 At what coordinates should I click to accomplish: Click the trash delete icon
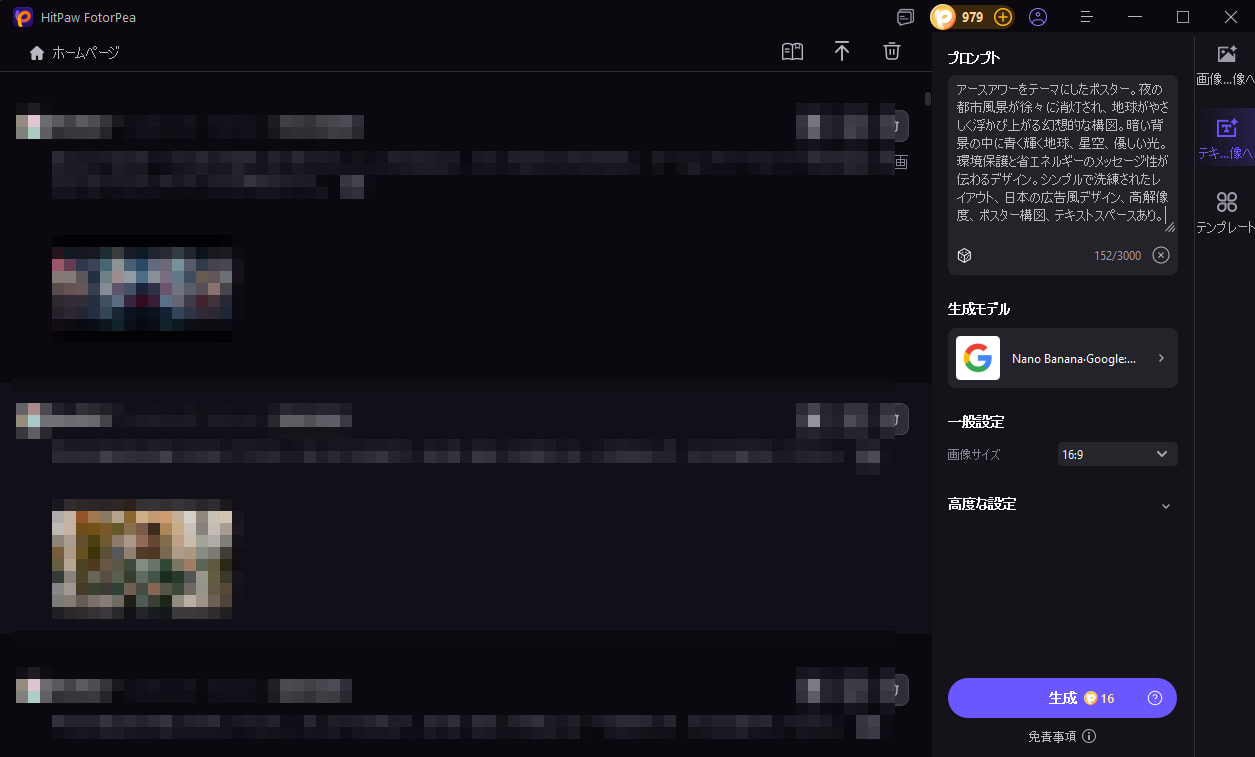[x=892, y=52]
